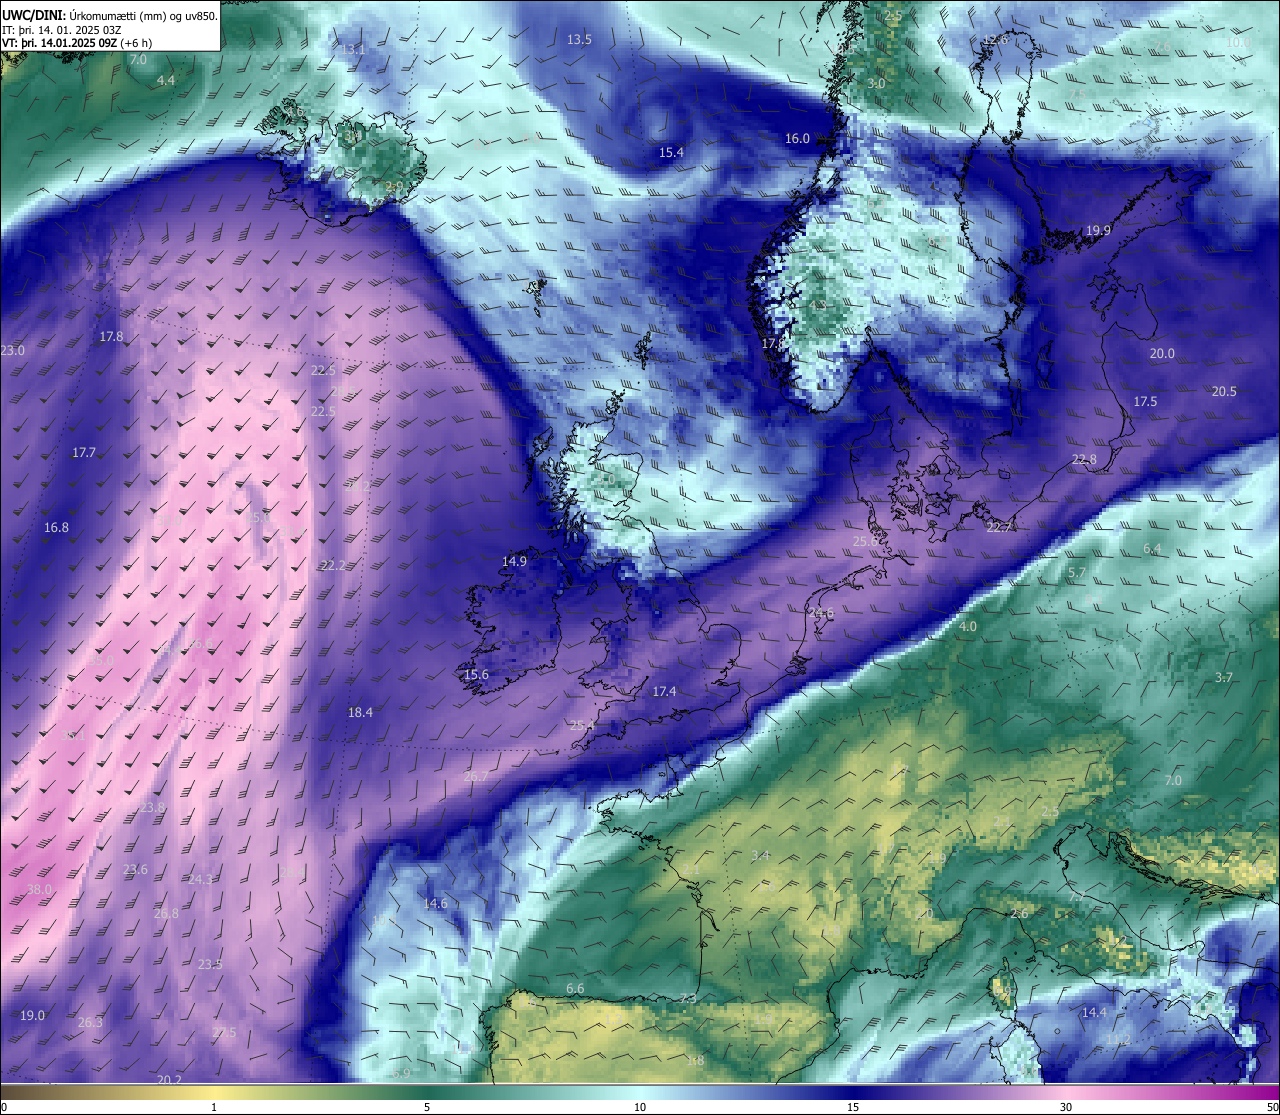This screenshot has height=1115, width=1280.
Task: Click the 14.6 value on the map
Action: 435,904
